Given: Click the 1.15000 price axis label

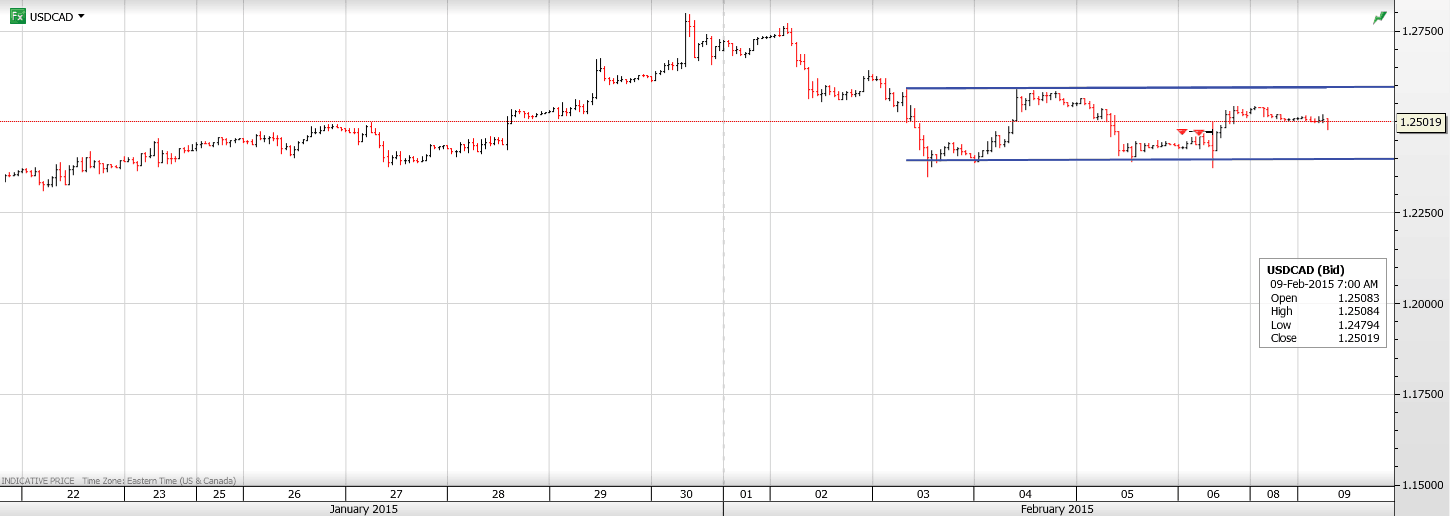Looking at the screenshot, I should (1421, 485).
